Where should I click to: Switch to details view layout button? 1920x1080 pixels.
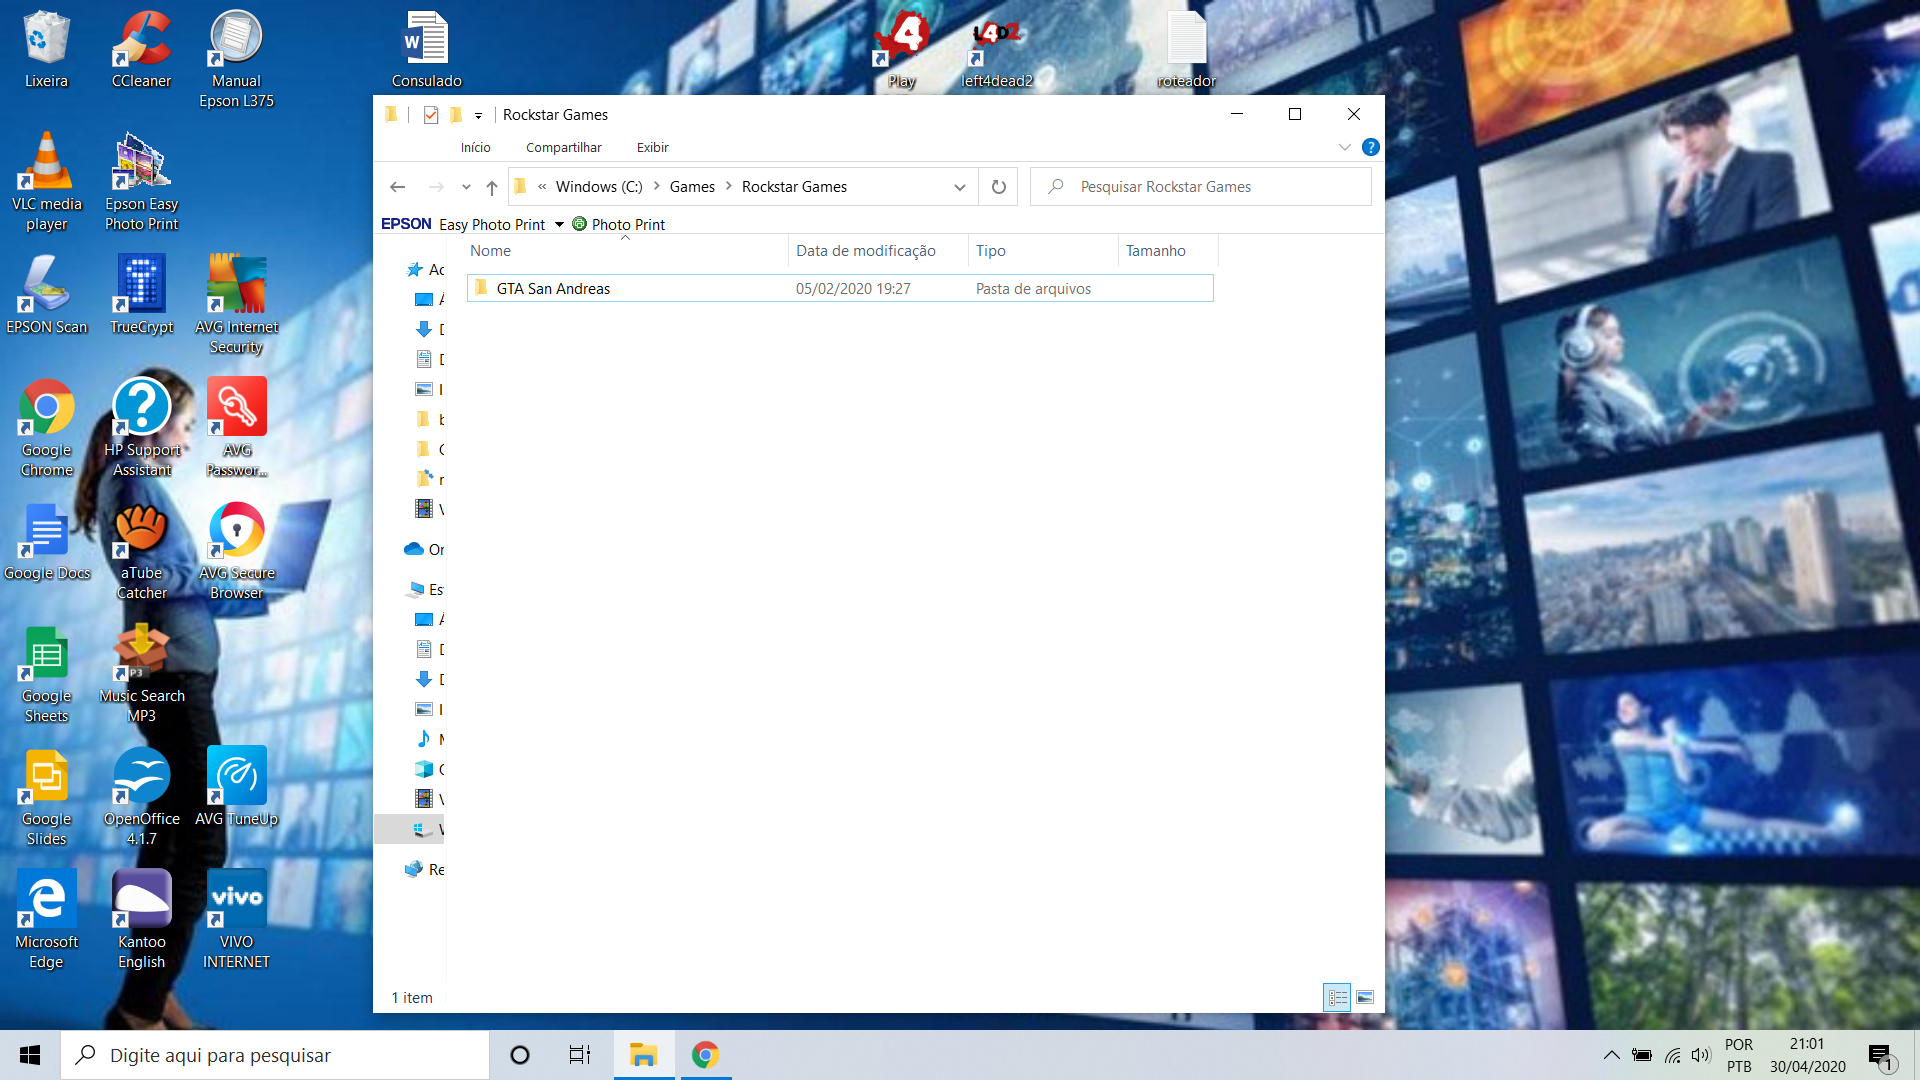click(1337, 997)
